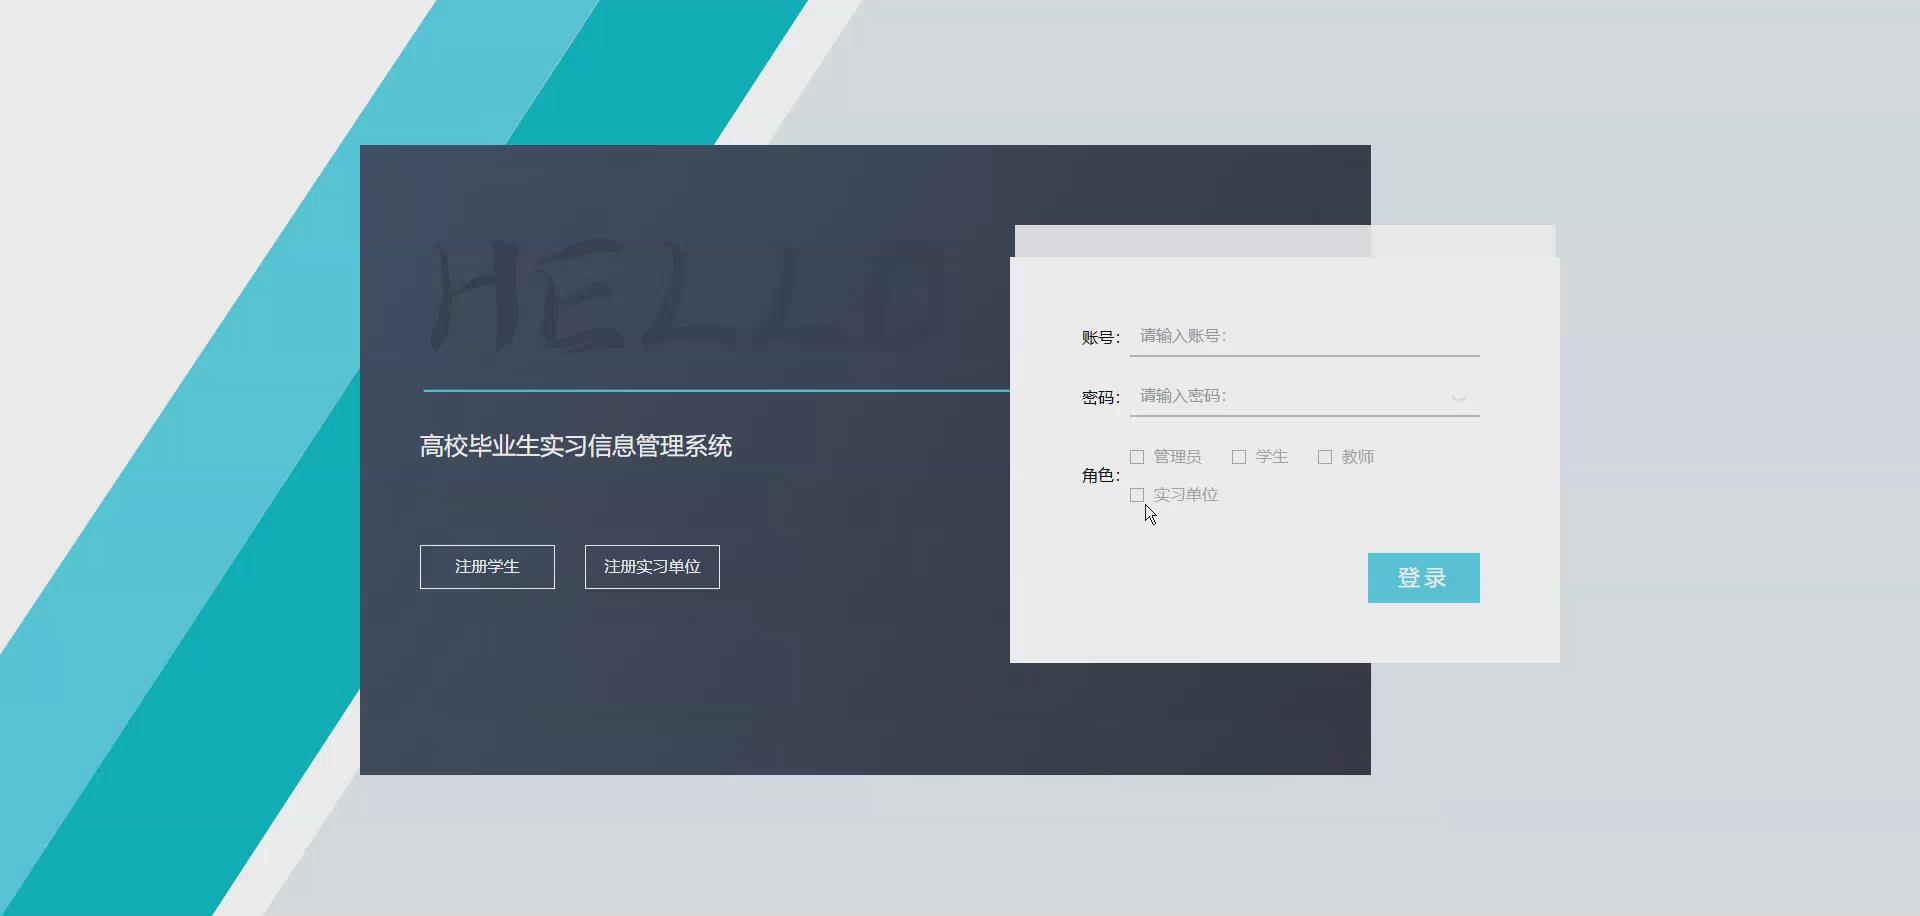This screenshot has height=916, width=1920.
Task: Click the 注册实习单位 registration button
Action: [651, 566]
